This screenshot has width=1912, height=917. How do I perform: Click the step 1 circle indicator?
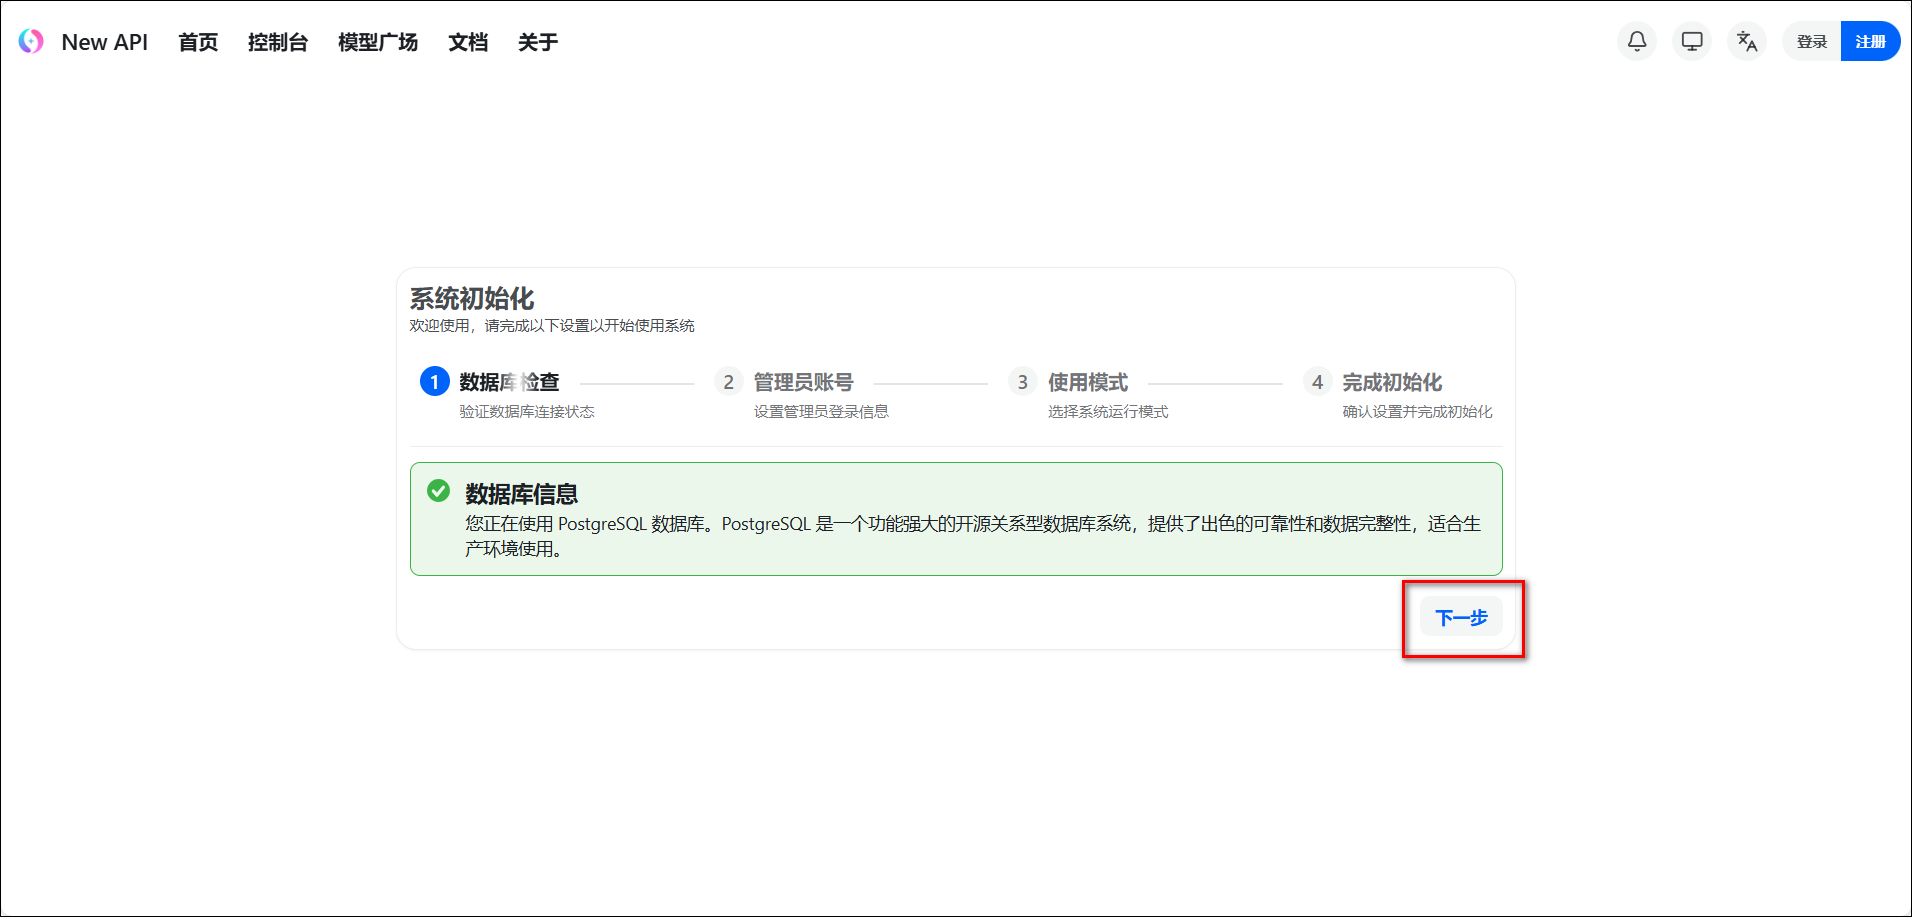[434, 382]
